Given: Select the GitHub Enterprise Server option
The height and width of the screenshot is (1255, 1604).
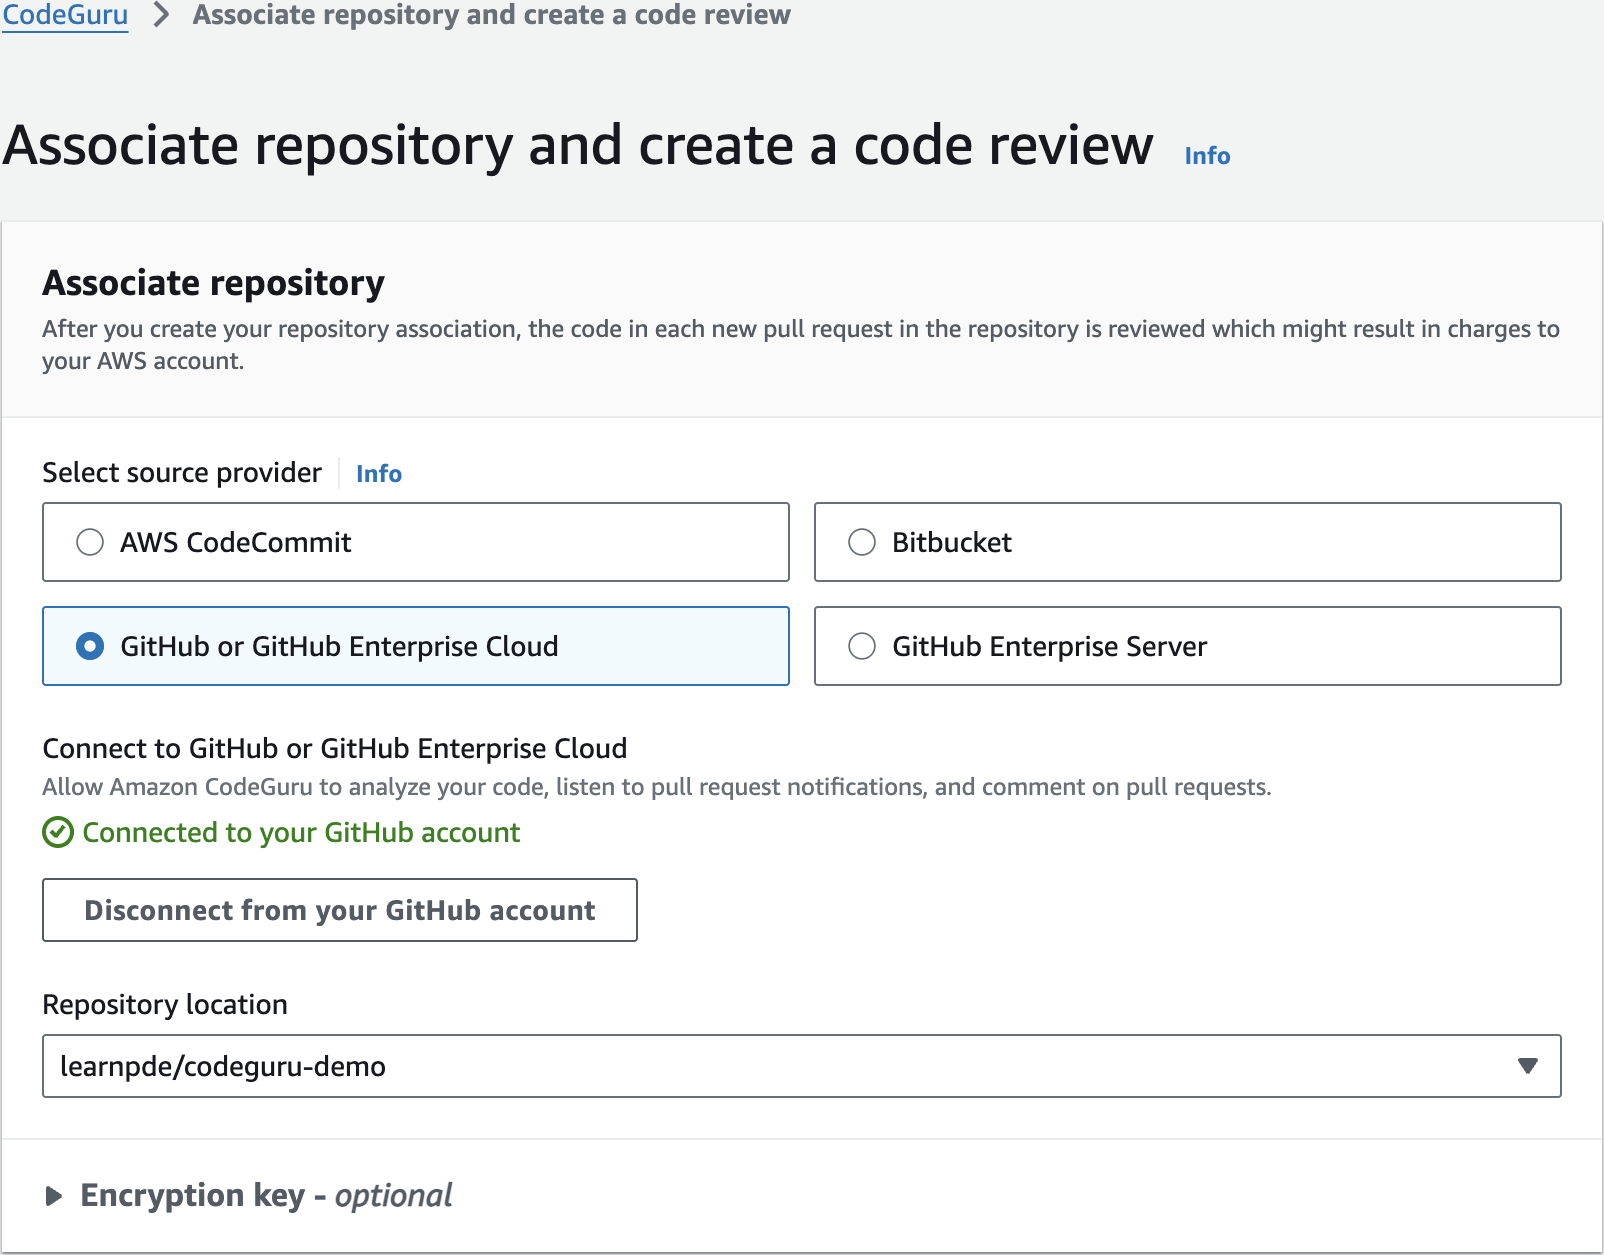Looking at the screenshot, I should (1188, 646).
